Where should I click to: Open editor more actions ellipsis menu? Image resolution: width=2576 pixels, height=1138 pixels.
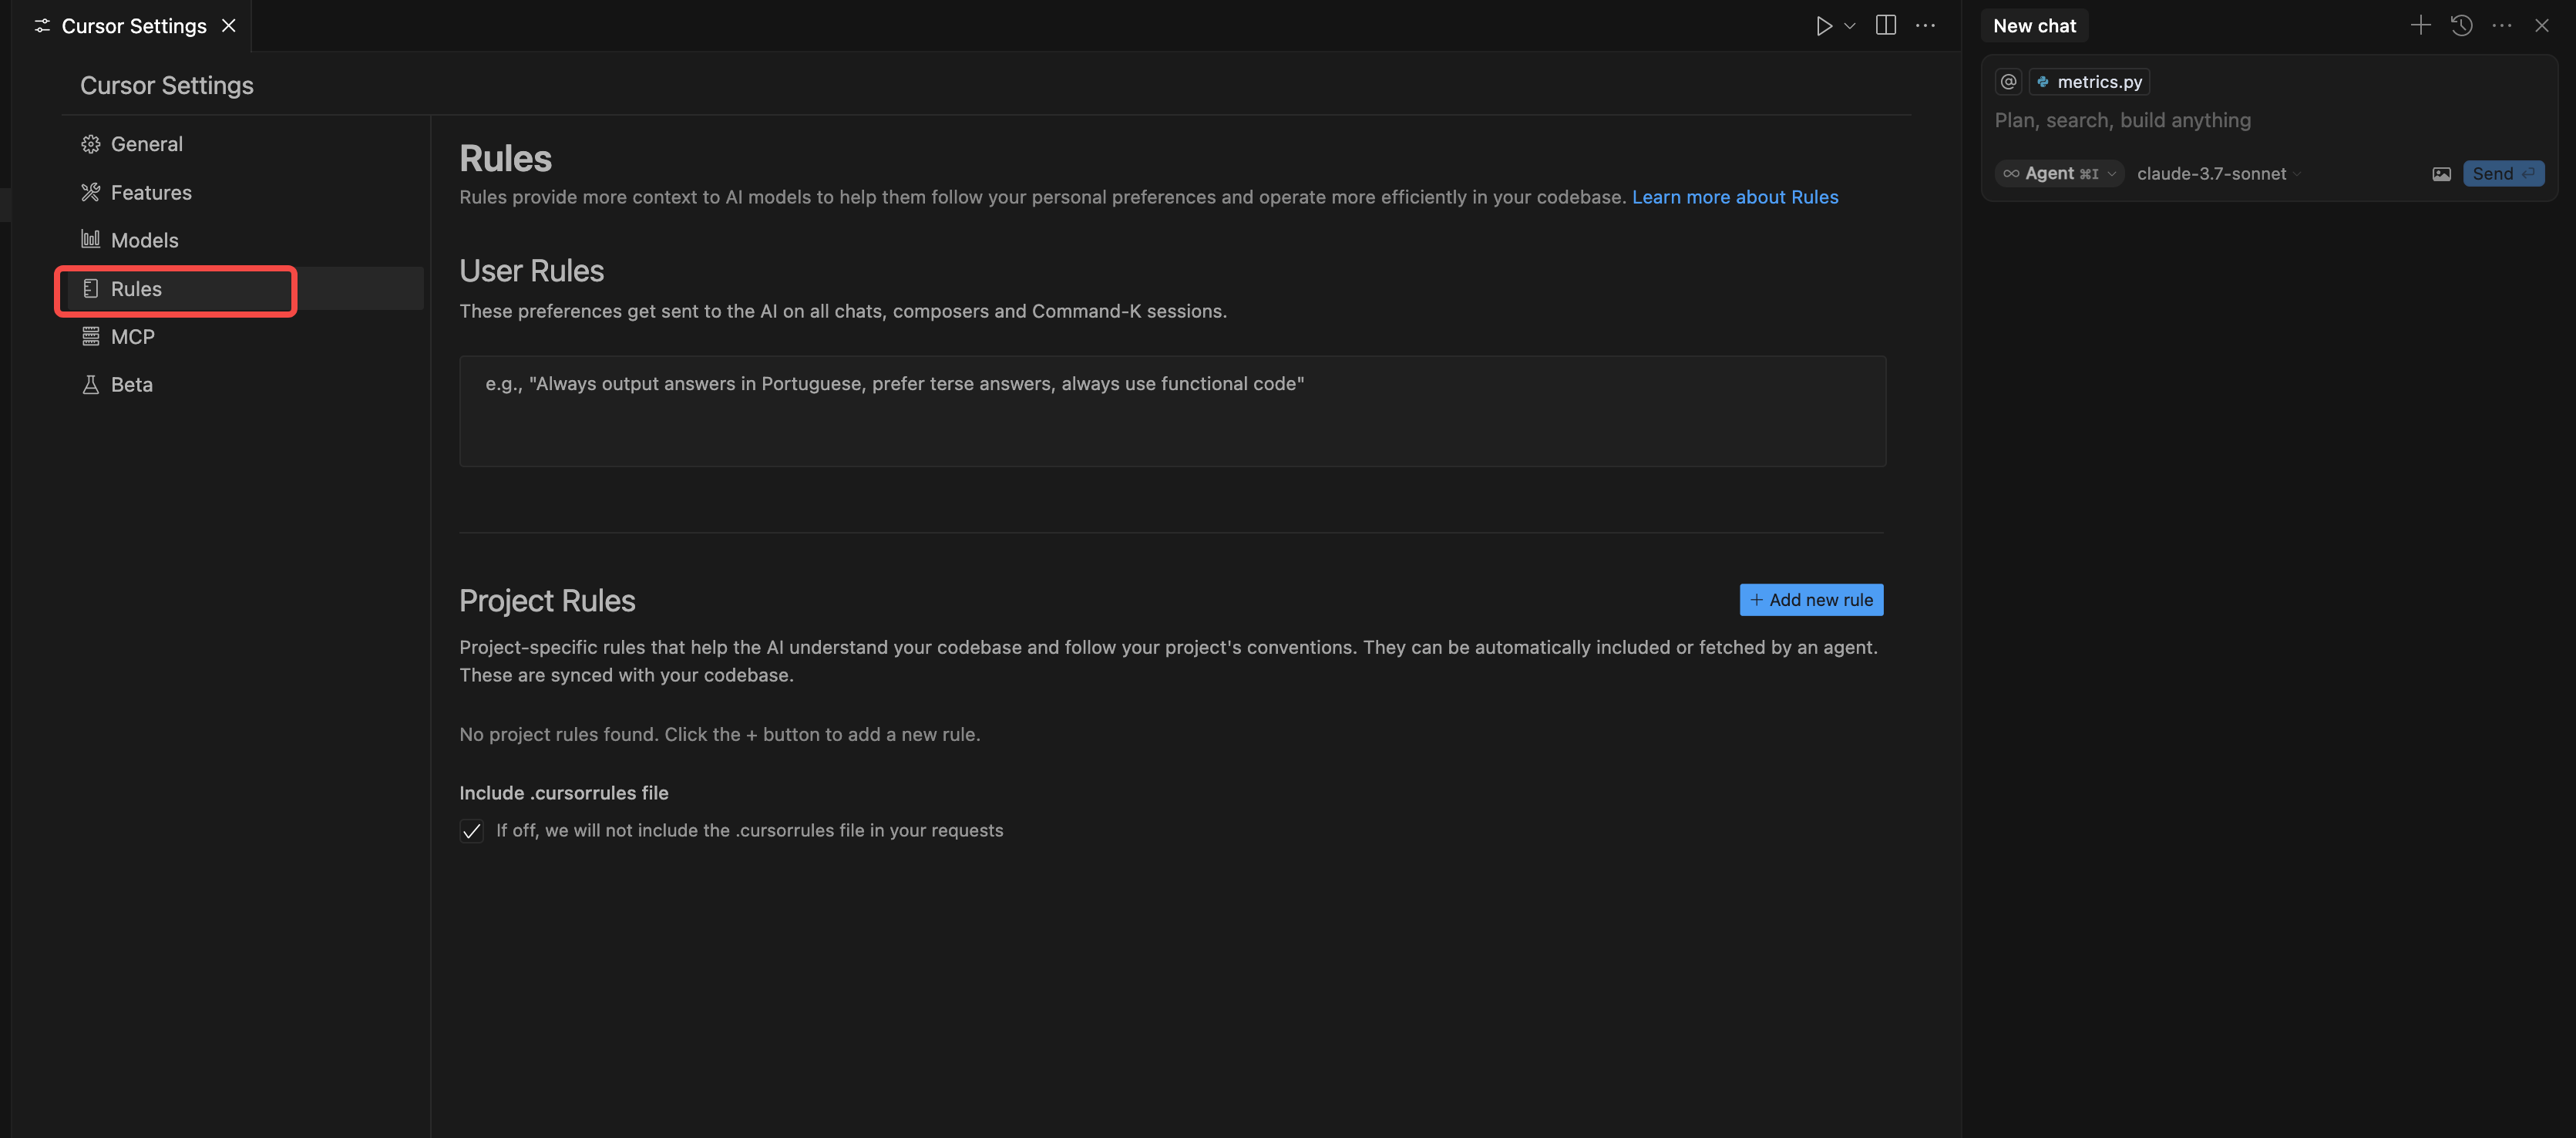click(1926, 26)
